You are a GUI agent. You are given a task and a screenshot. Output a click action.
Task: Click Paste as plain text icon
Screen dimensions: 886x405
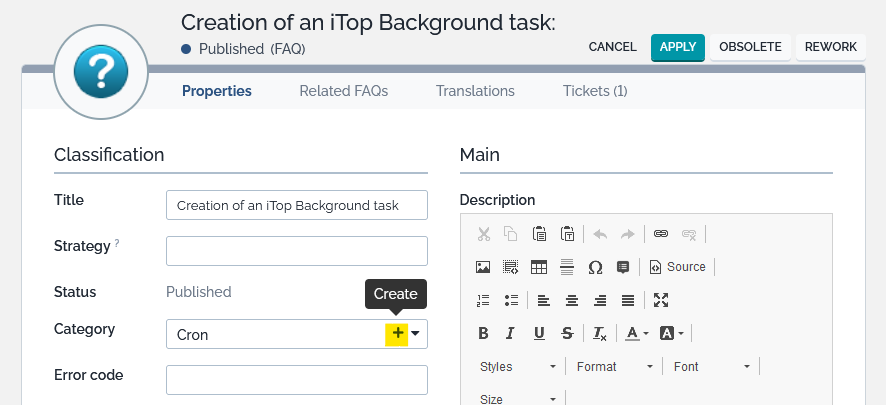(567, 234)
